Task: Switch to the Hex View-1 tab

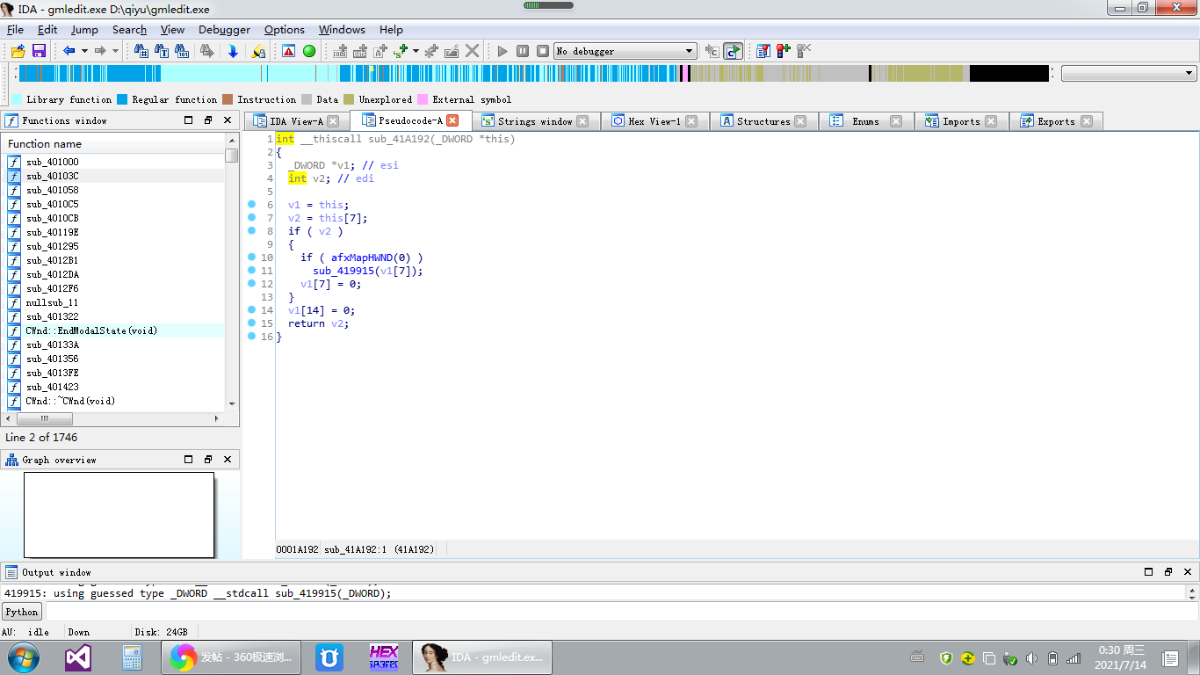Action: (x=654, y=121)
